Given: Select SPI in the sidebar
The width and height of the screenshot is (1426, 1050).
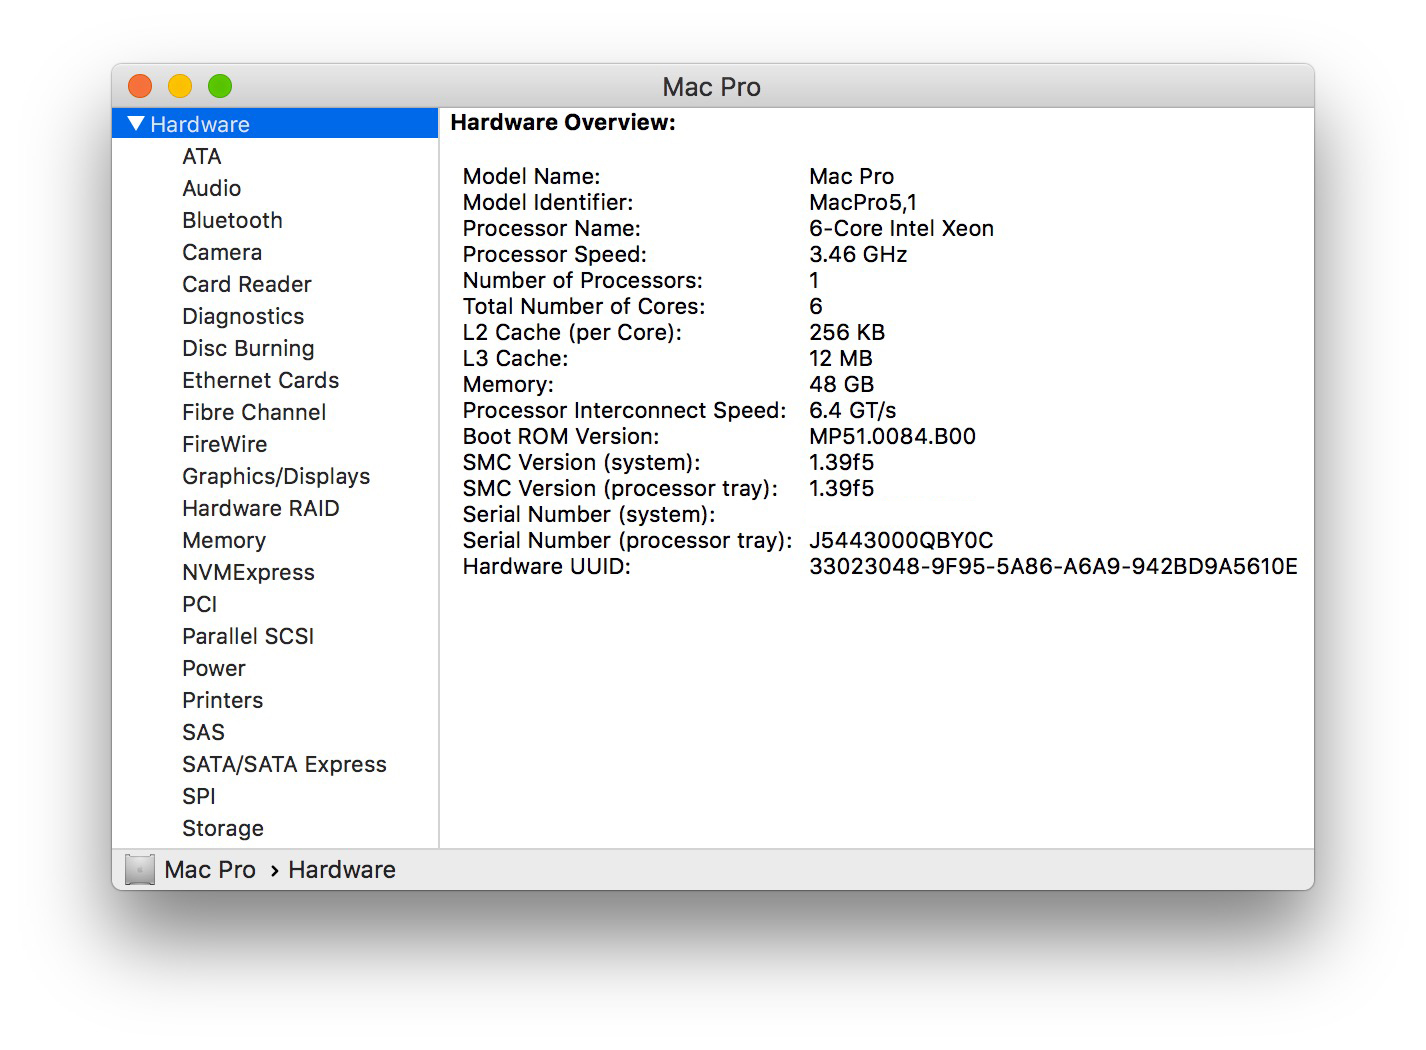Looking at the screenshot, I should click(x=198, y=797).
